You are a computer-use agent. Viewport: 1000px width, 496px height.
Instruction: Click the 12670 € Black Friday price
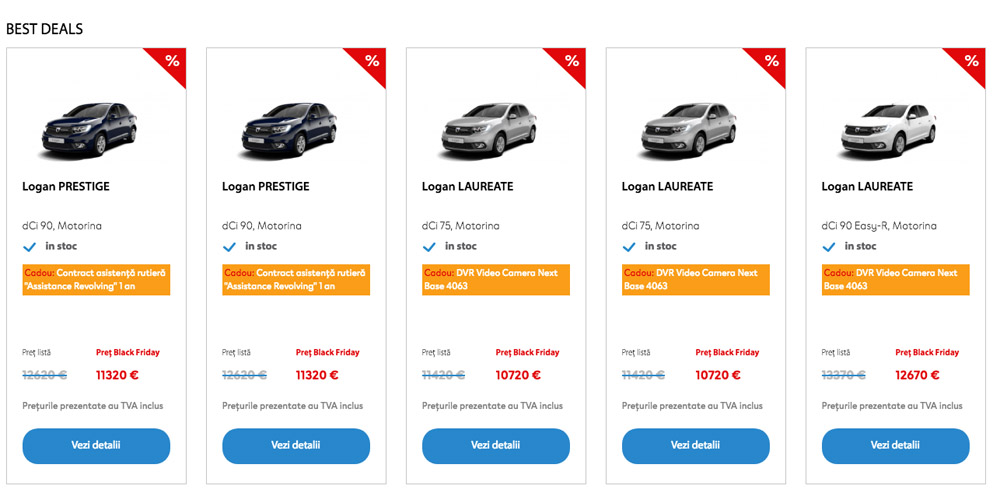pos(917,376)
